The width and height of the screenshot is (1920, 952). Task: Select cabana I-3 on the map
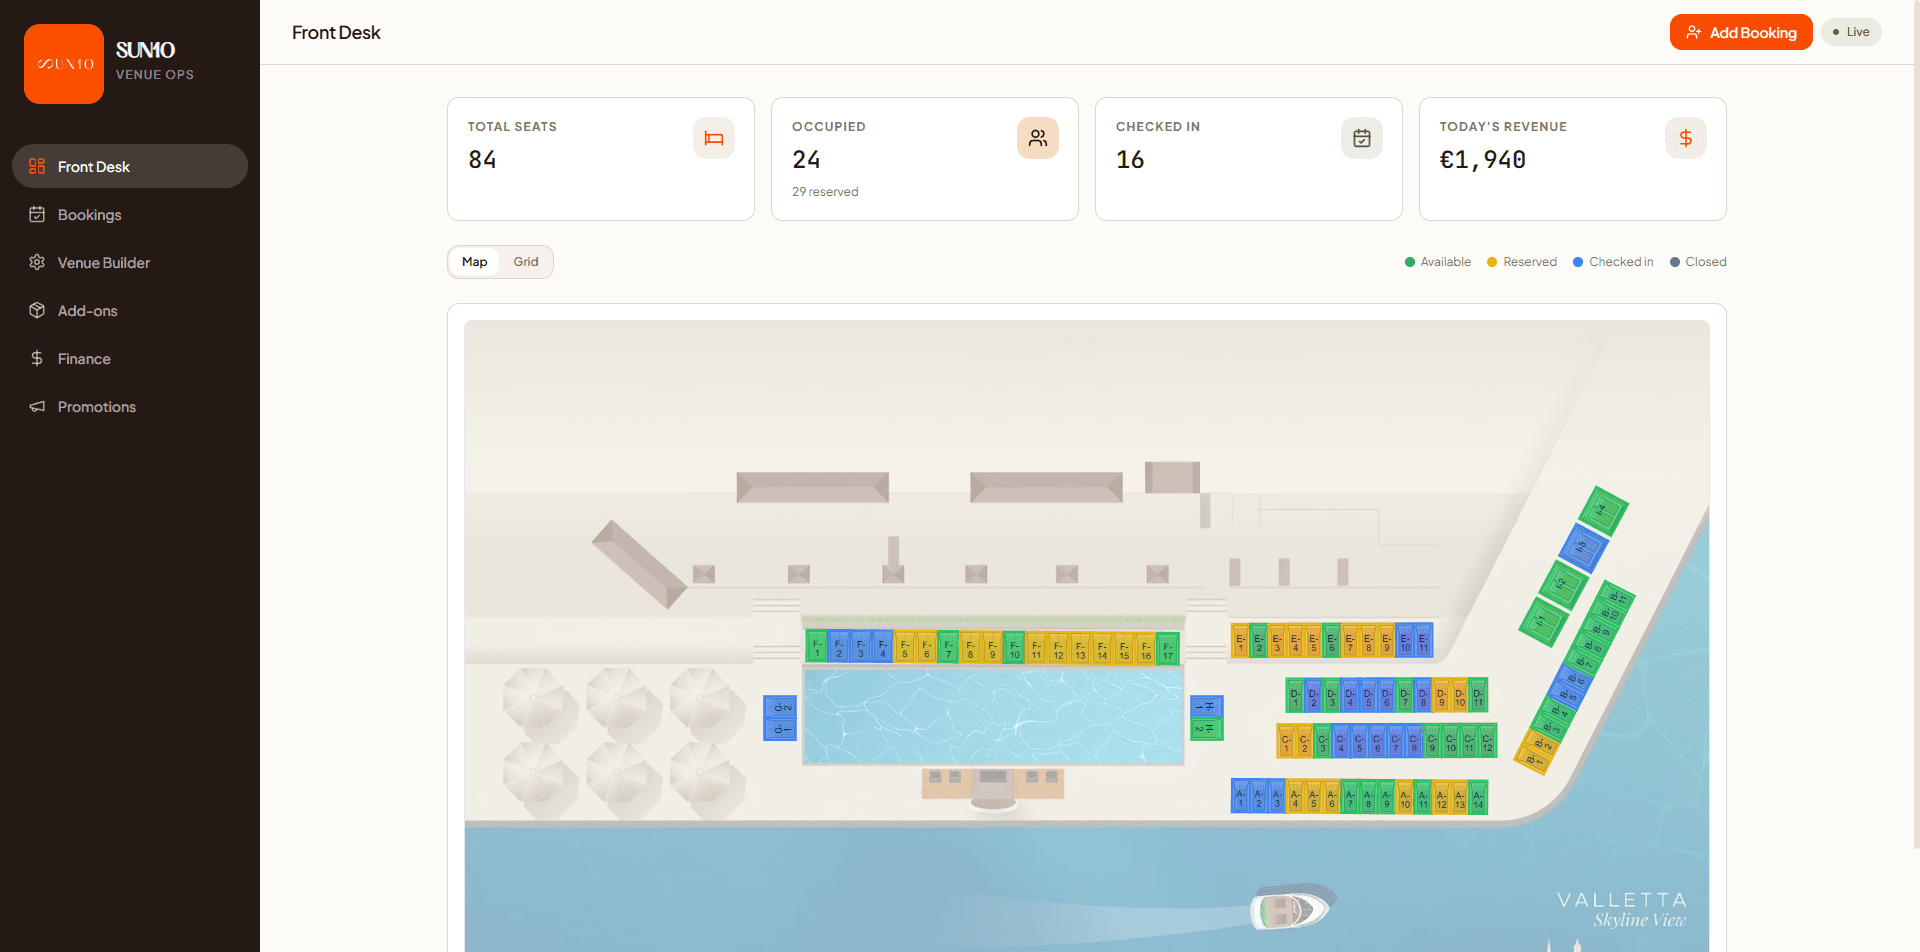pos(1583,547)
